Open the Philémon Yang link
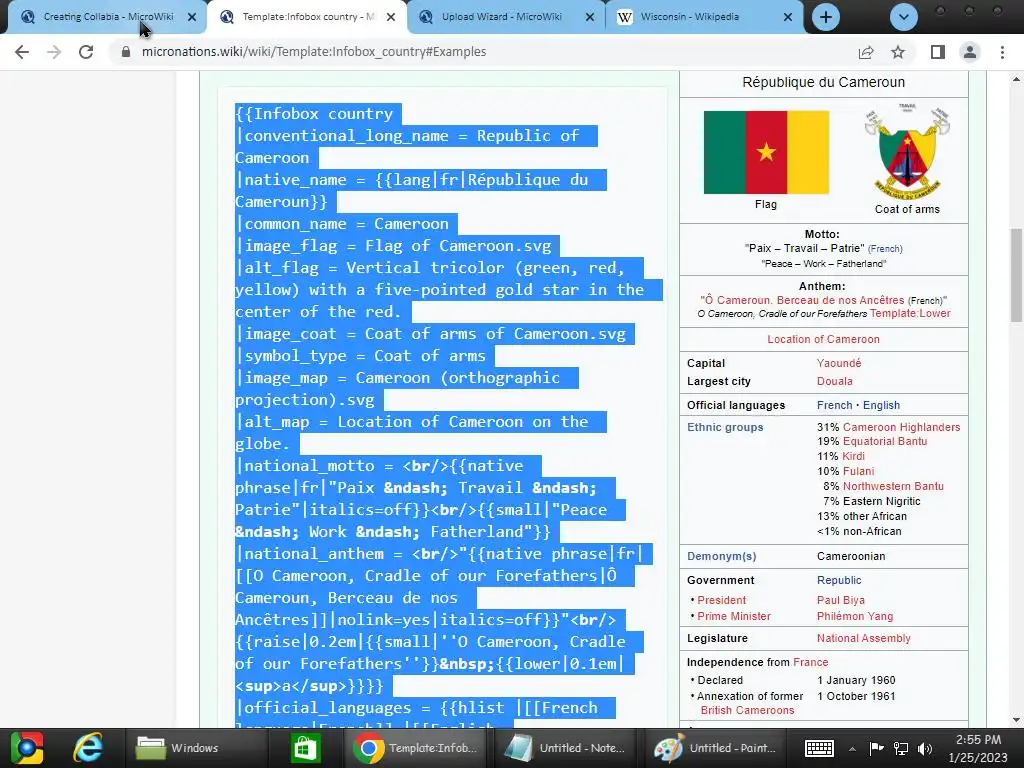1024x768 pixels. click(x=854, y=616)
